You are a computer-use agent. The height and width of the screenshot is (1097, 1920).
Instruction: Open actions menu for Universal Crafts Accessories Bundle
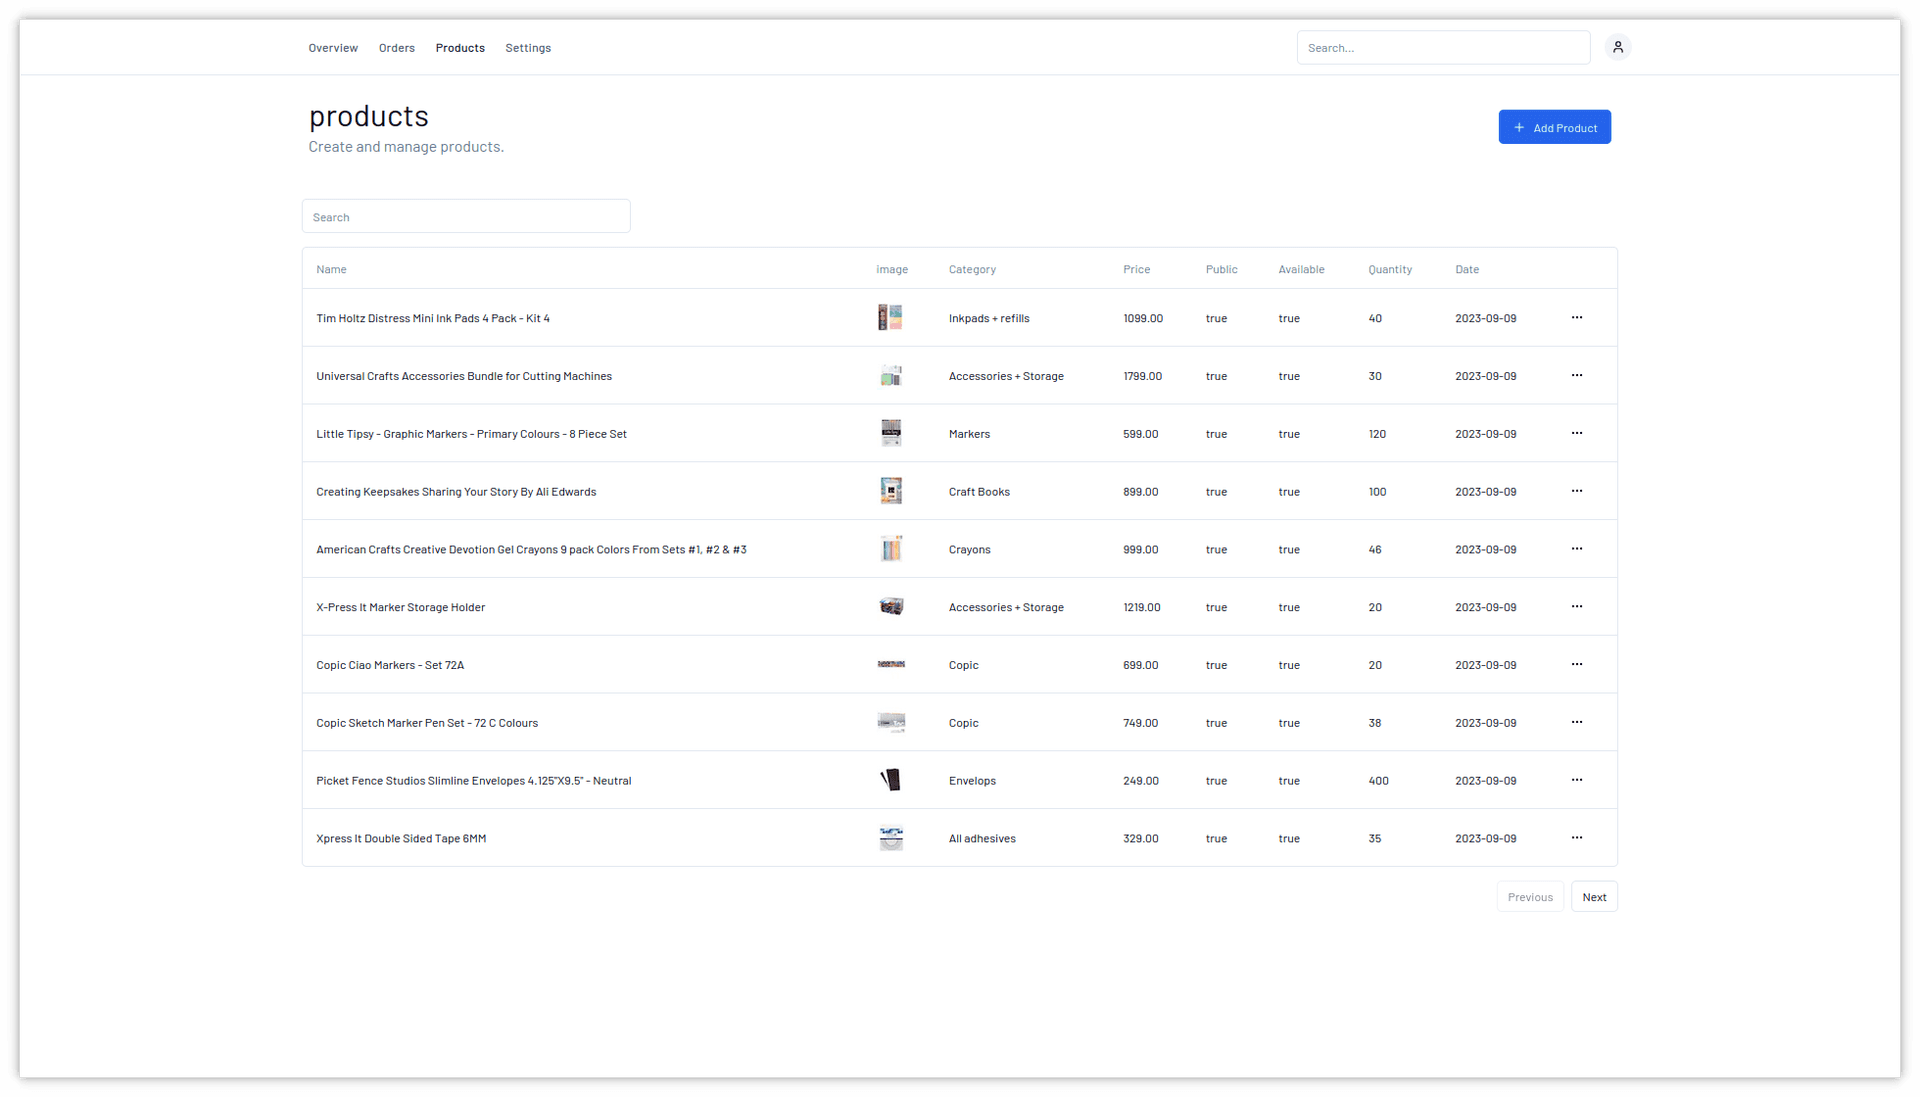[1577, 376]
